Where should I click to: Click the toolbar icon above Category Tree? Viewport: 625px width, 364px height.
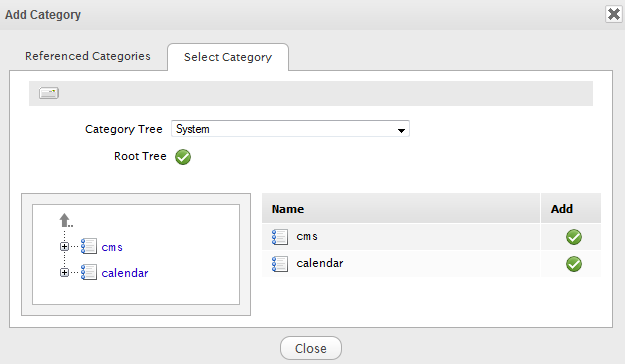49,93
